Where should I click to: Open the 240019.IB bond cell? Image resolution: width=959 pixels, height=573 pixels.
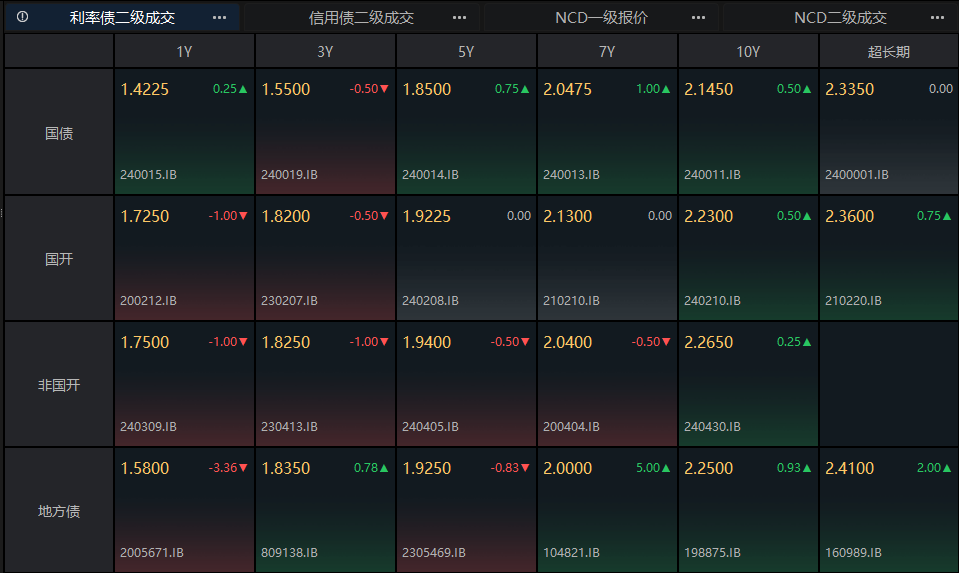coord(325,131)
